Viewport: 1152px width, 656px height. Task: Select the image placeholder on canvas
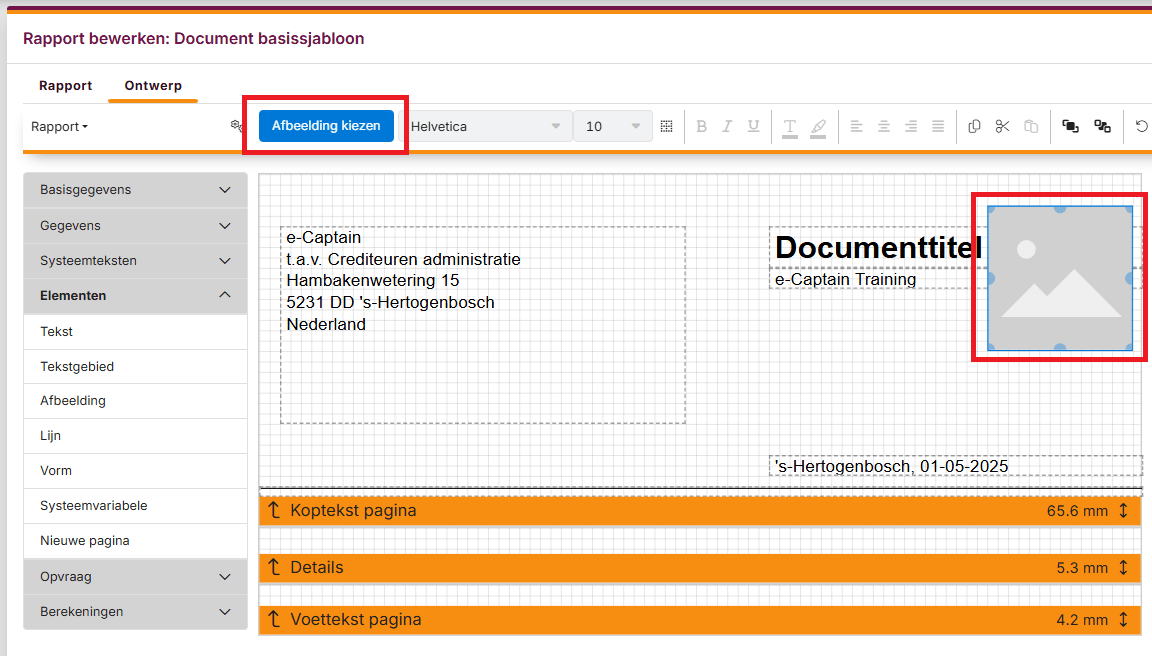[1059, 278]
